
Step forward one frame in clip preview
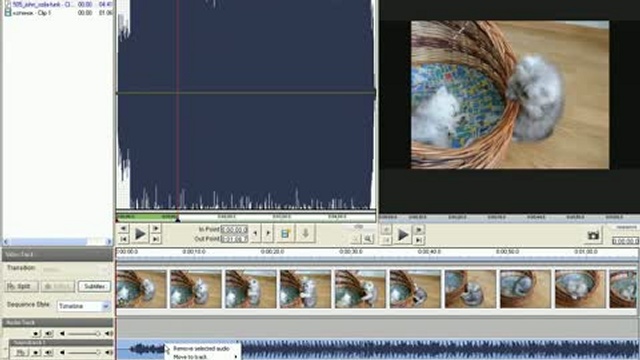tap(156, 229)
